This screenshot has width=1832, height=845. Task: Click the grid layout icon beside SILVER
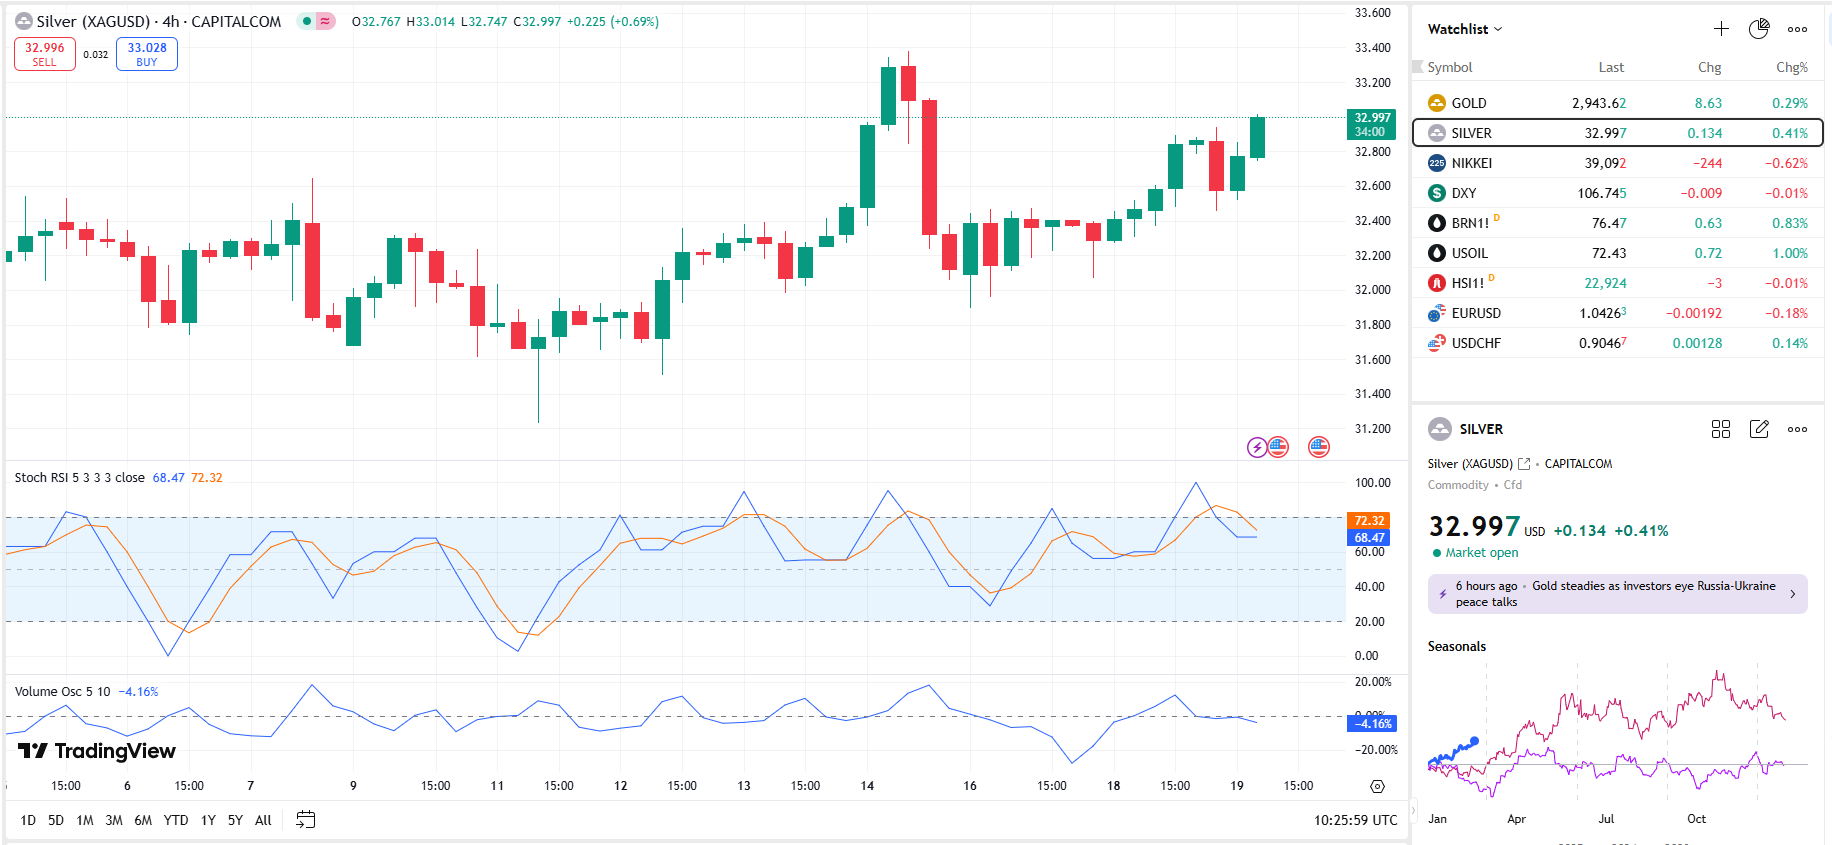[x=1720, y=429]
